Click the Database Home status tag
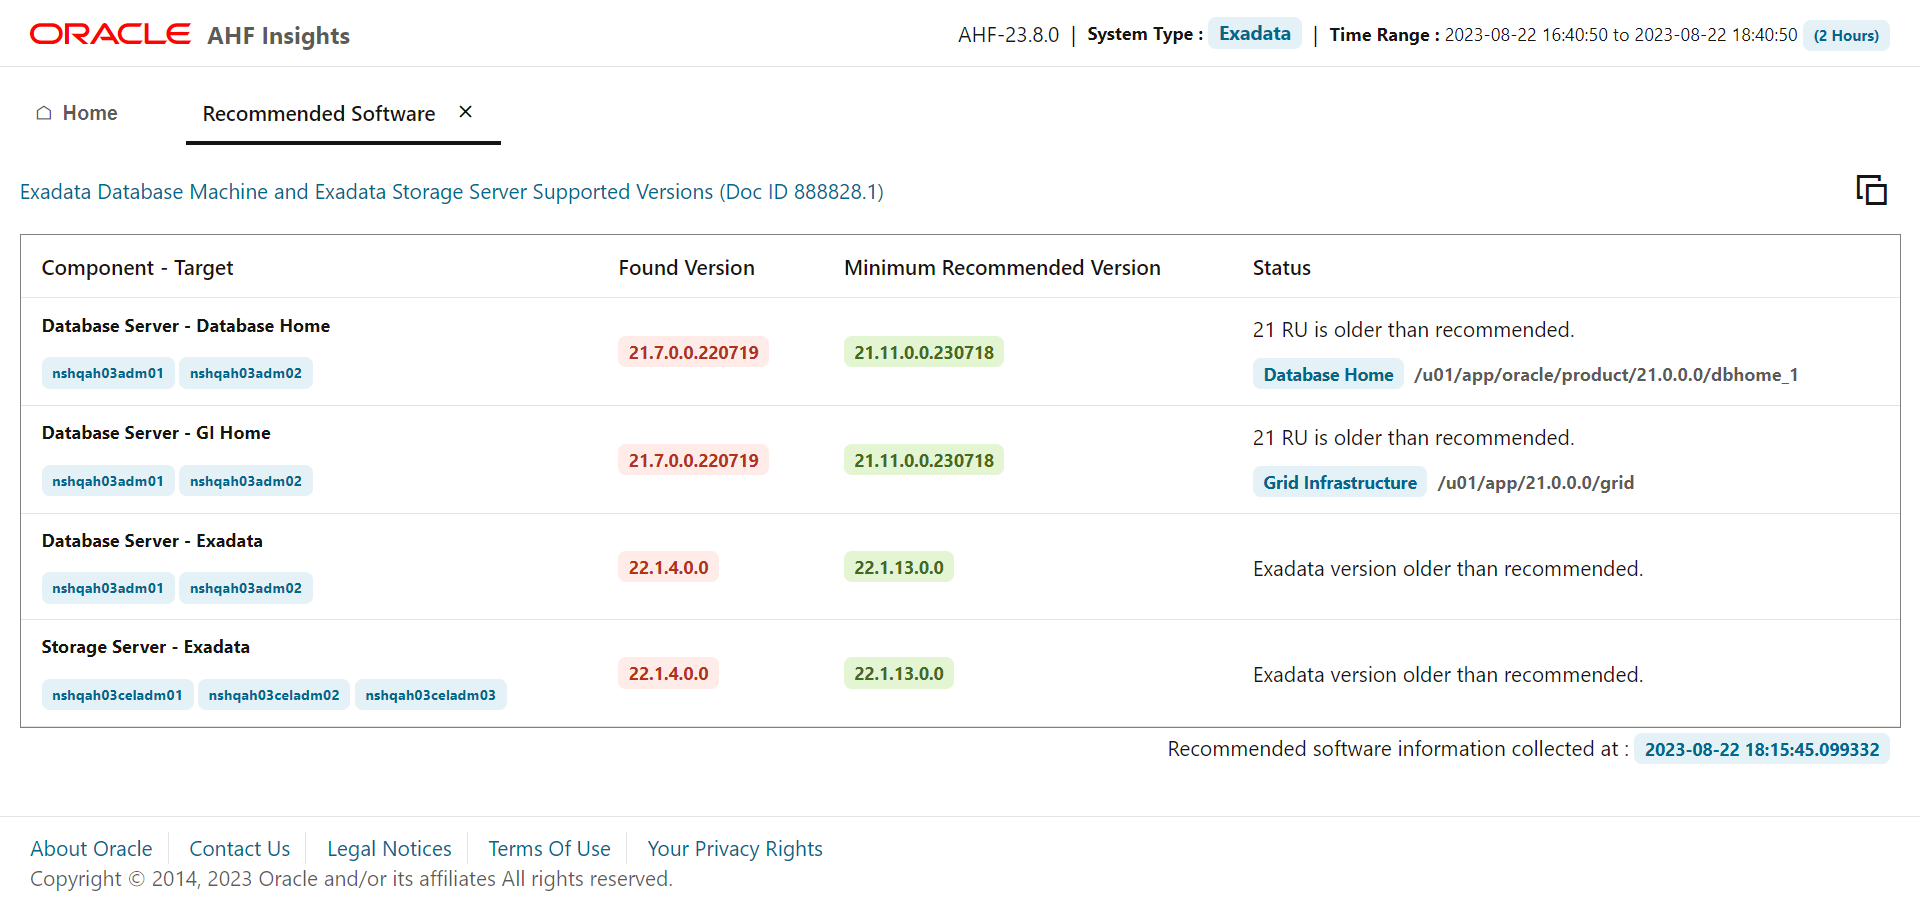 coord(1328,374)
